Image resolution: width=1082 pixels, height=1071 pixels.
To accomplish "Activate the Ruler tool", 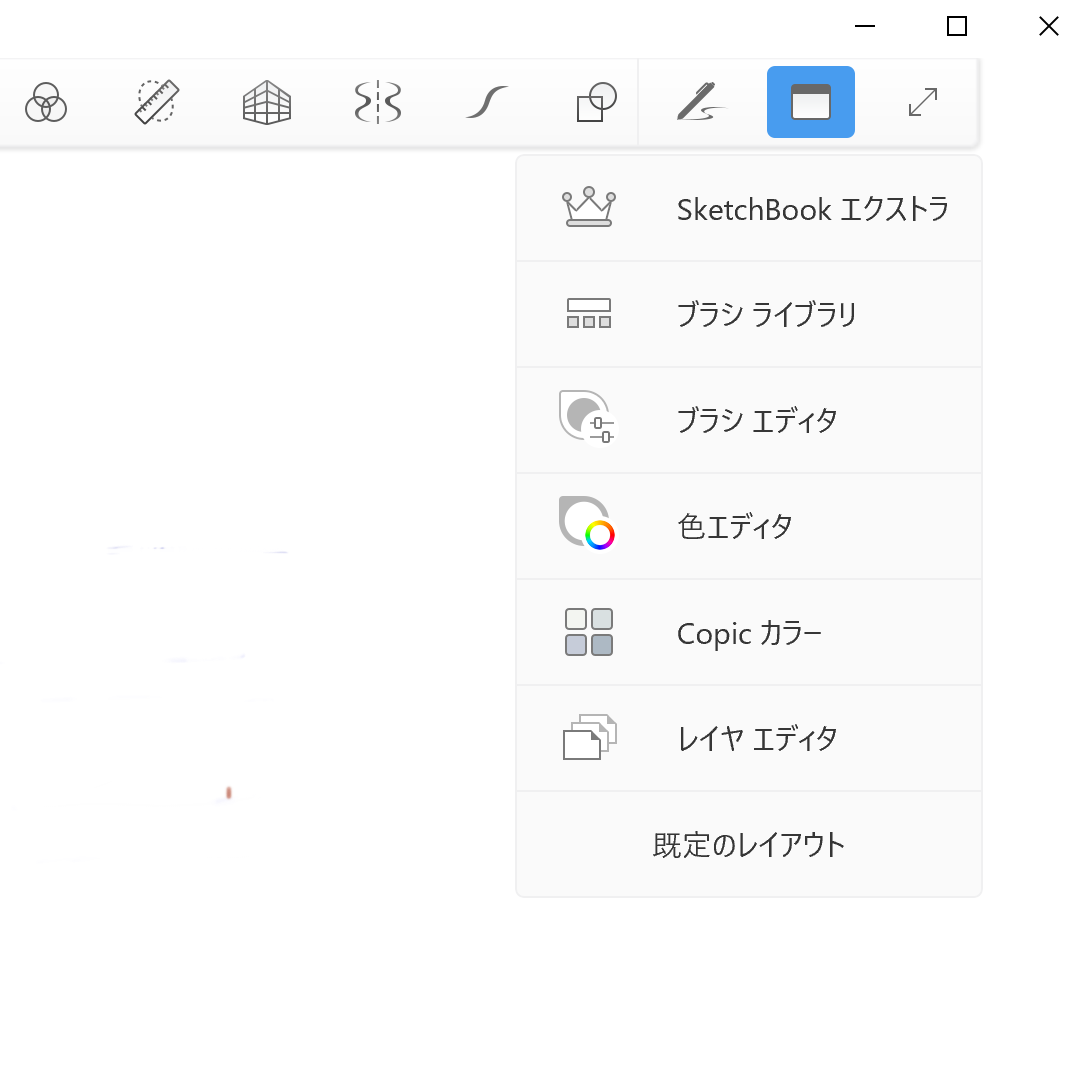I will tap(157, 102).
